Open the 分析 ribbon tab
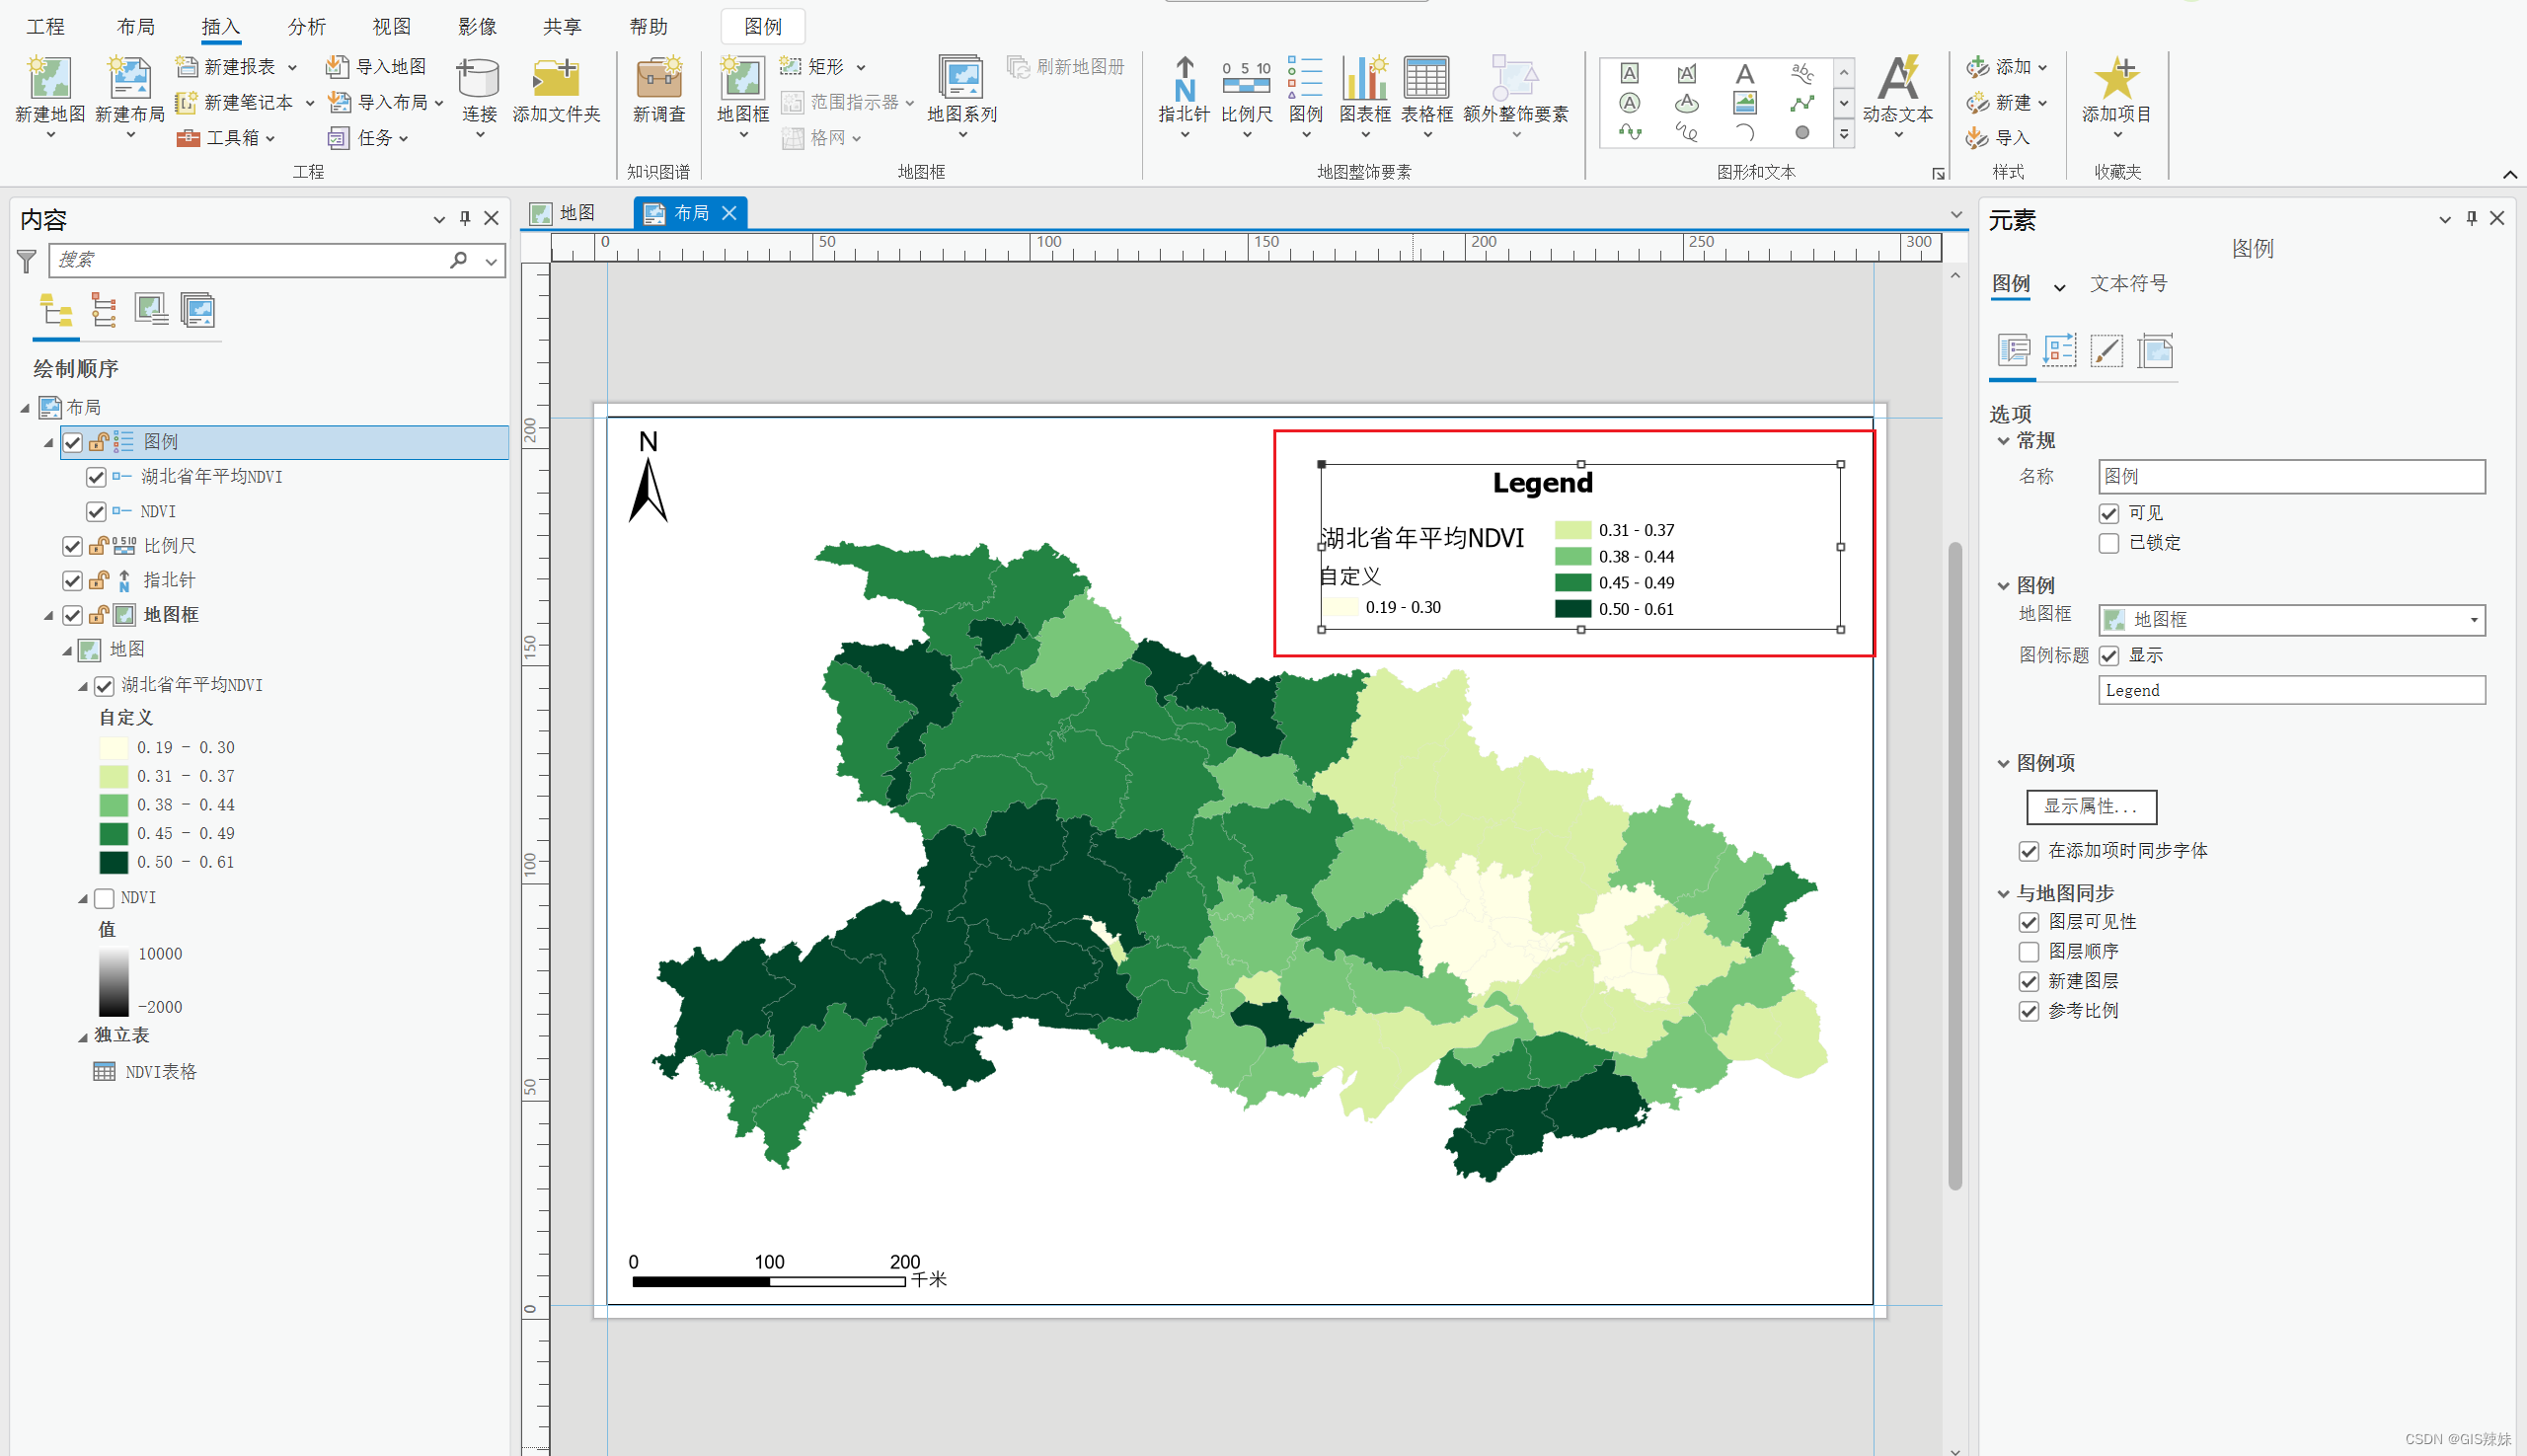This screenshot has width=2527, height=1456. (x=306, y=27)
